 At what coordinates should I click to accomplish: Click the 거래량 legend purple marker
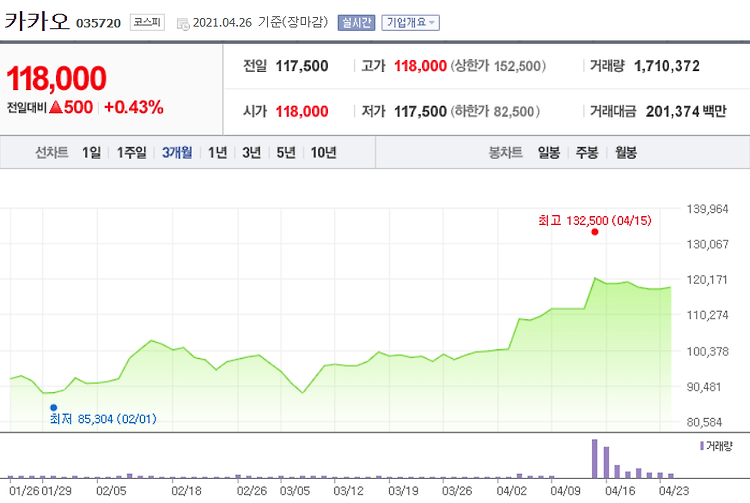coord(702,446)
